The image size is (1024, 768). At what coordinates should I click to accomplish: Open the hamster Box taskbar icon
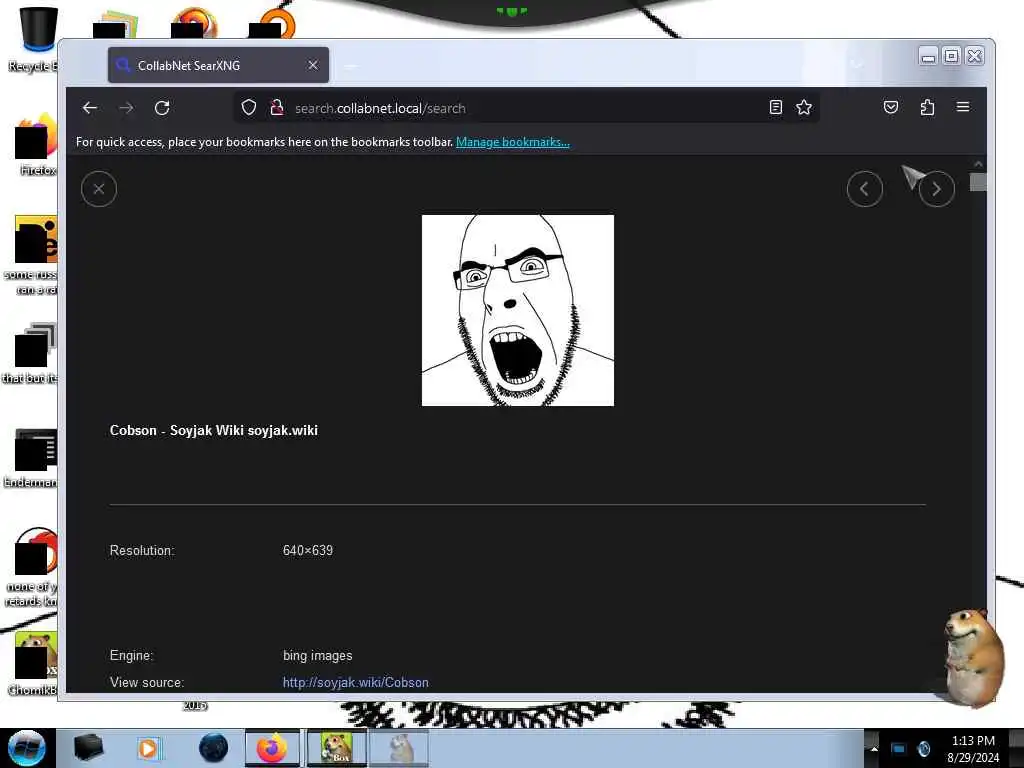click(x=336, y=748)
